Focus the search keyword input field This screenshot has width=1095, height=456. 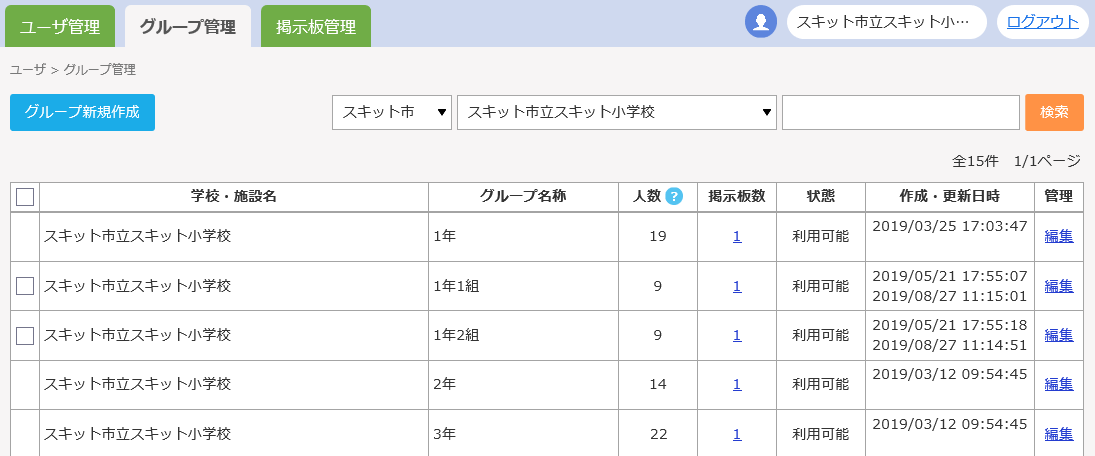900,113
